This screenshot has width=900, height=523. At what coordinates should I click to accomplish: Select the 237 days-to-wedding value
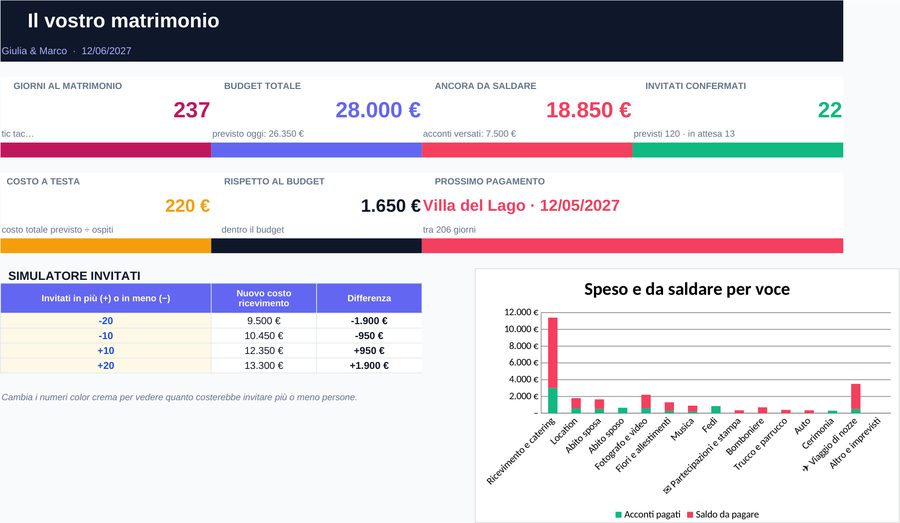[x=192, y=110]
